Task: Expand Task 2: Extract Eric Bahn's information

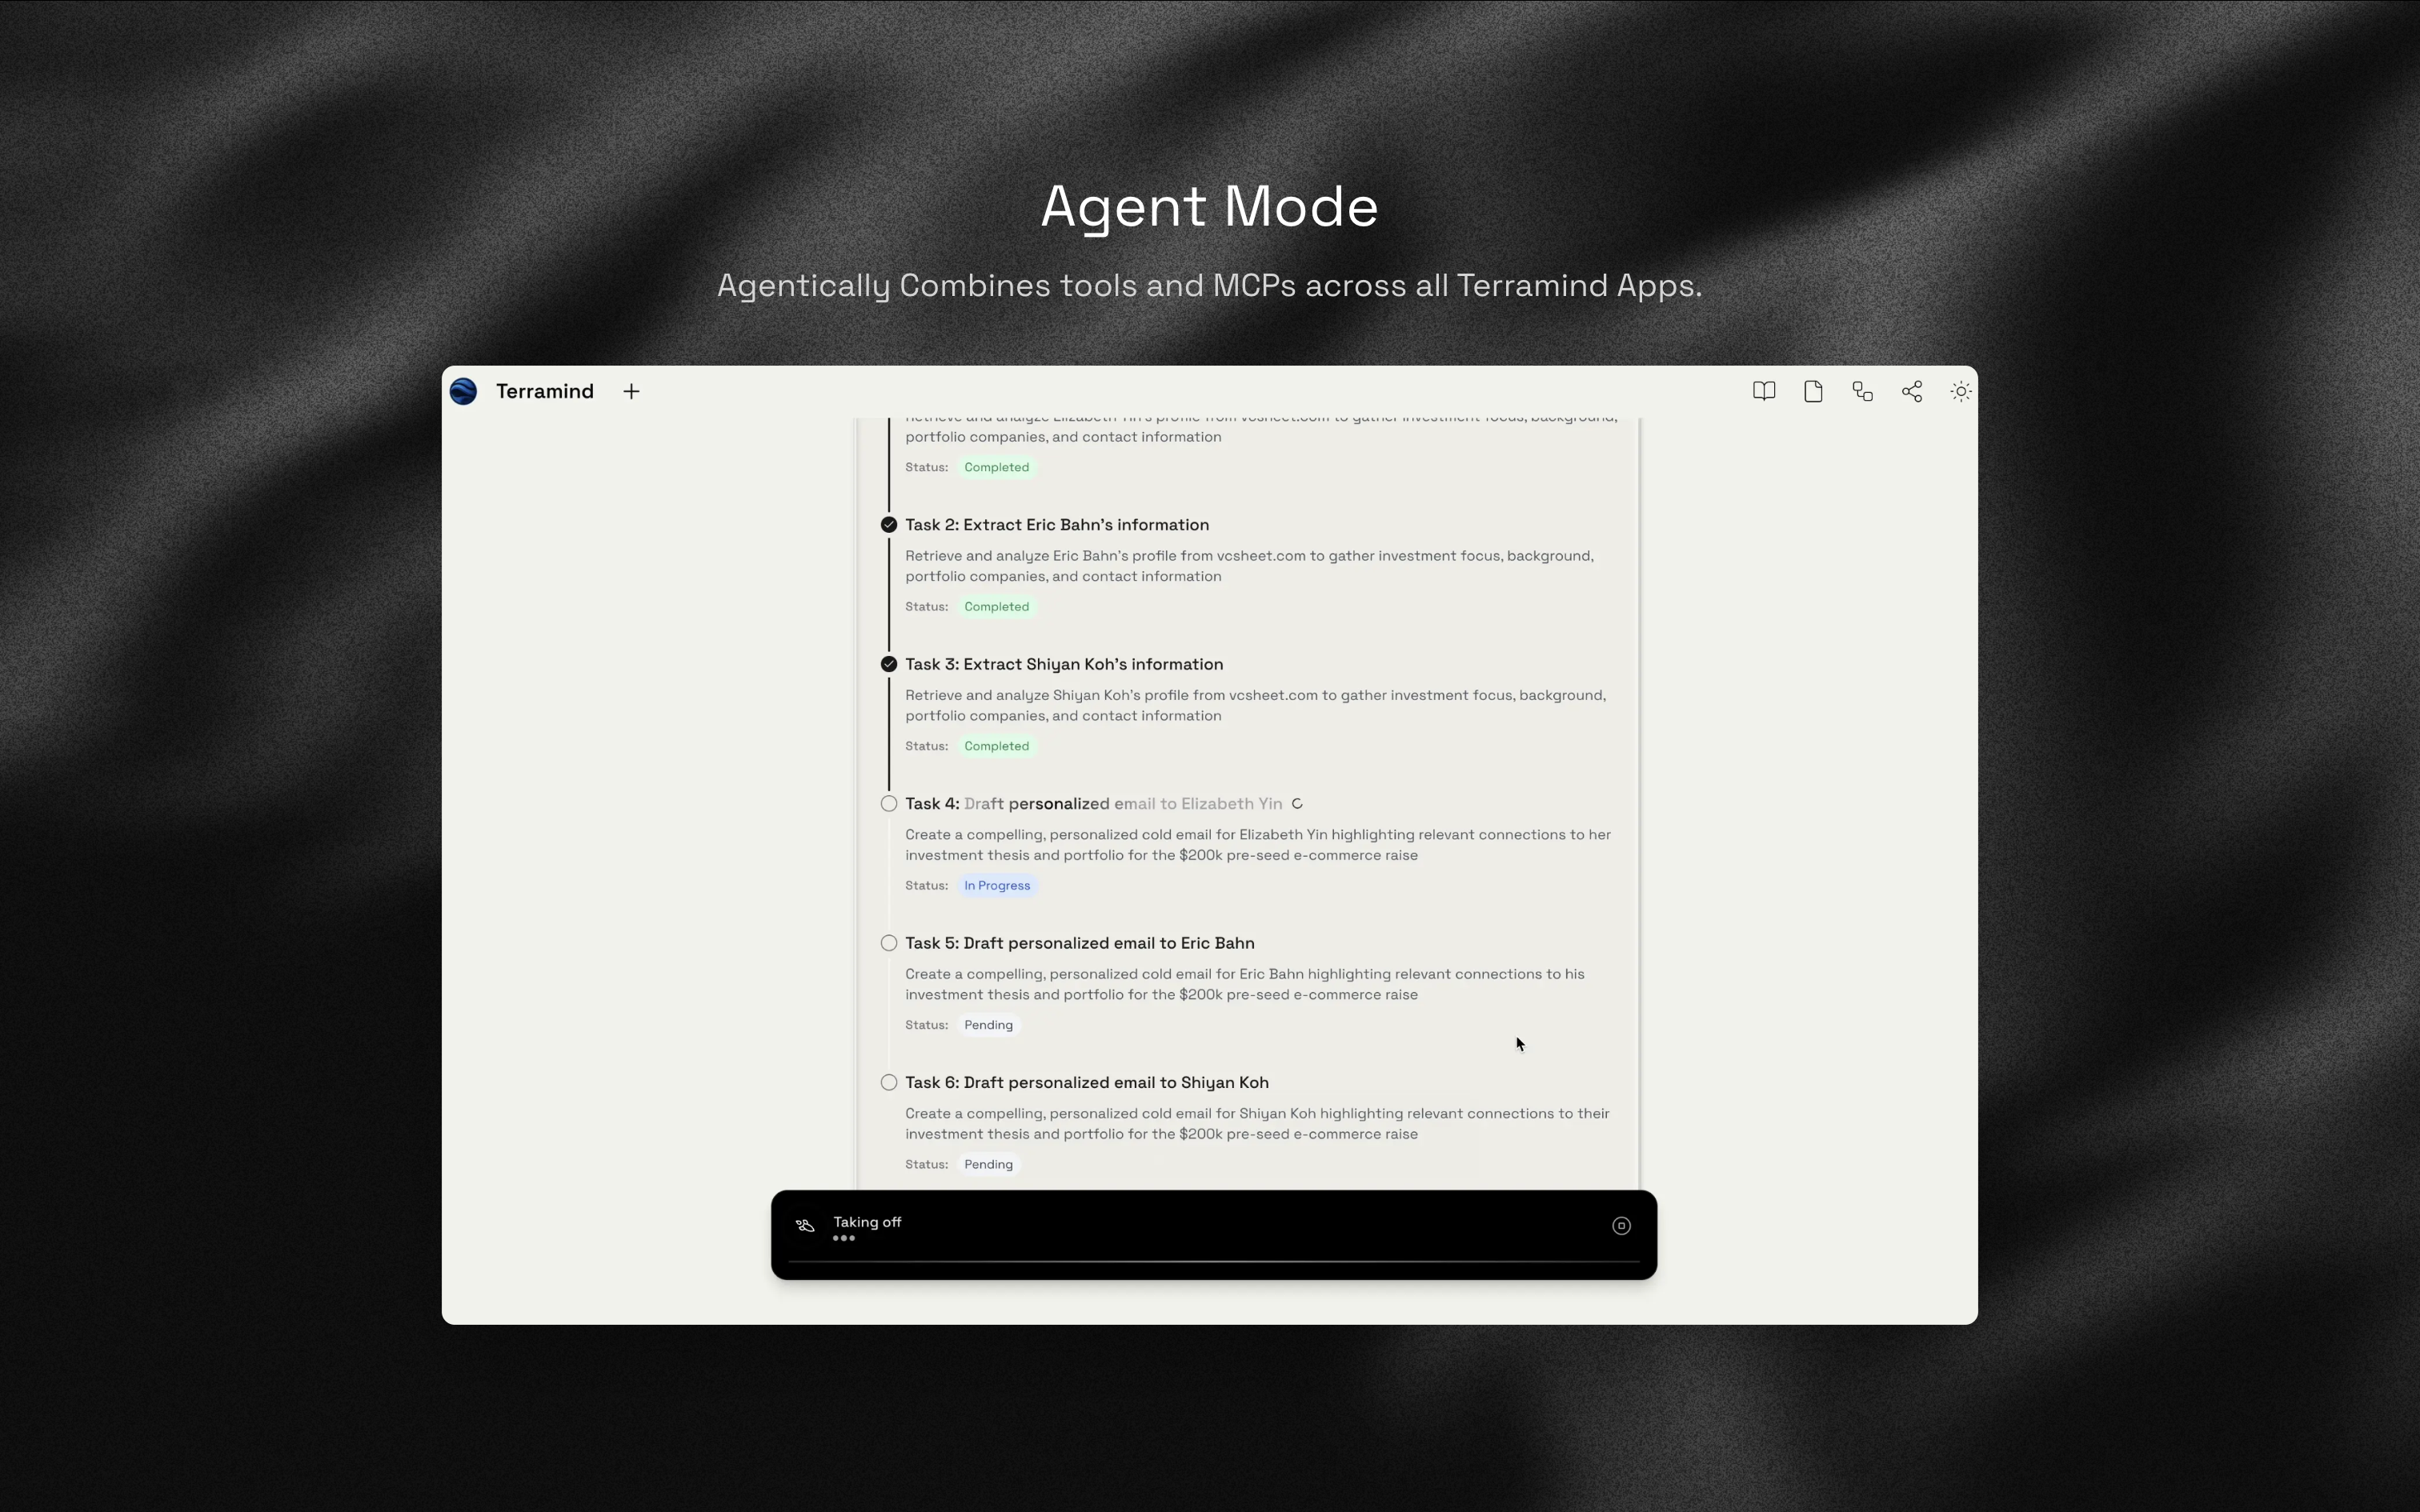Action: pyautogui.click(x=1056, y=525)
